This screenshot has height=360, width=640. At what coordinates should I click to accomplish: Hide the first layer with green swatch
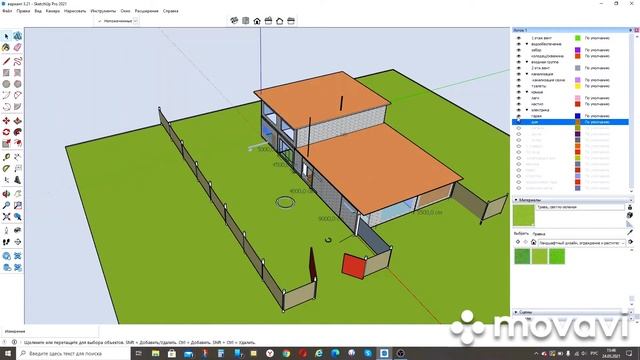click(x=519, y=38)
